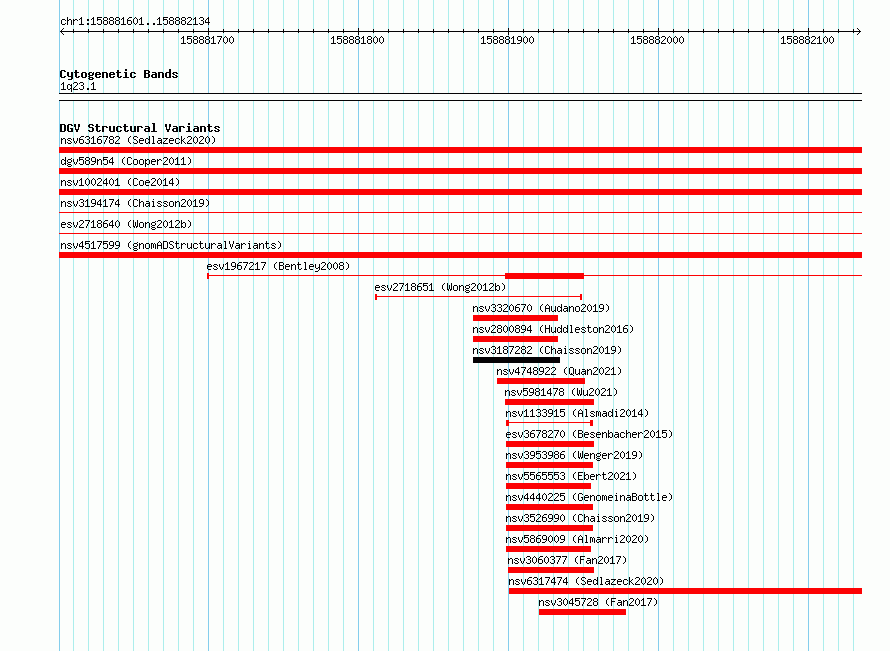The height and width of the screenshot is (651, 890).
Task: Select nsv1133915 (Alsmadi2014) label
Action: click(577, 413)
